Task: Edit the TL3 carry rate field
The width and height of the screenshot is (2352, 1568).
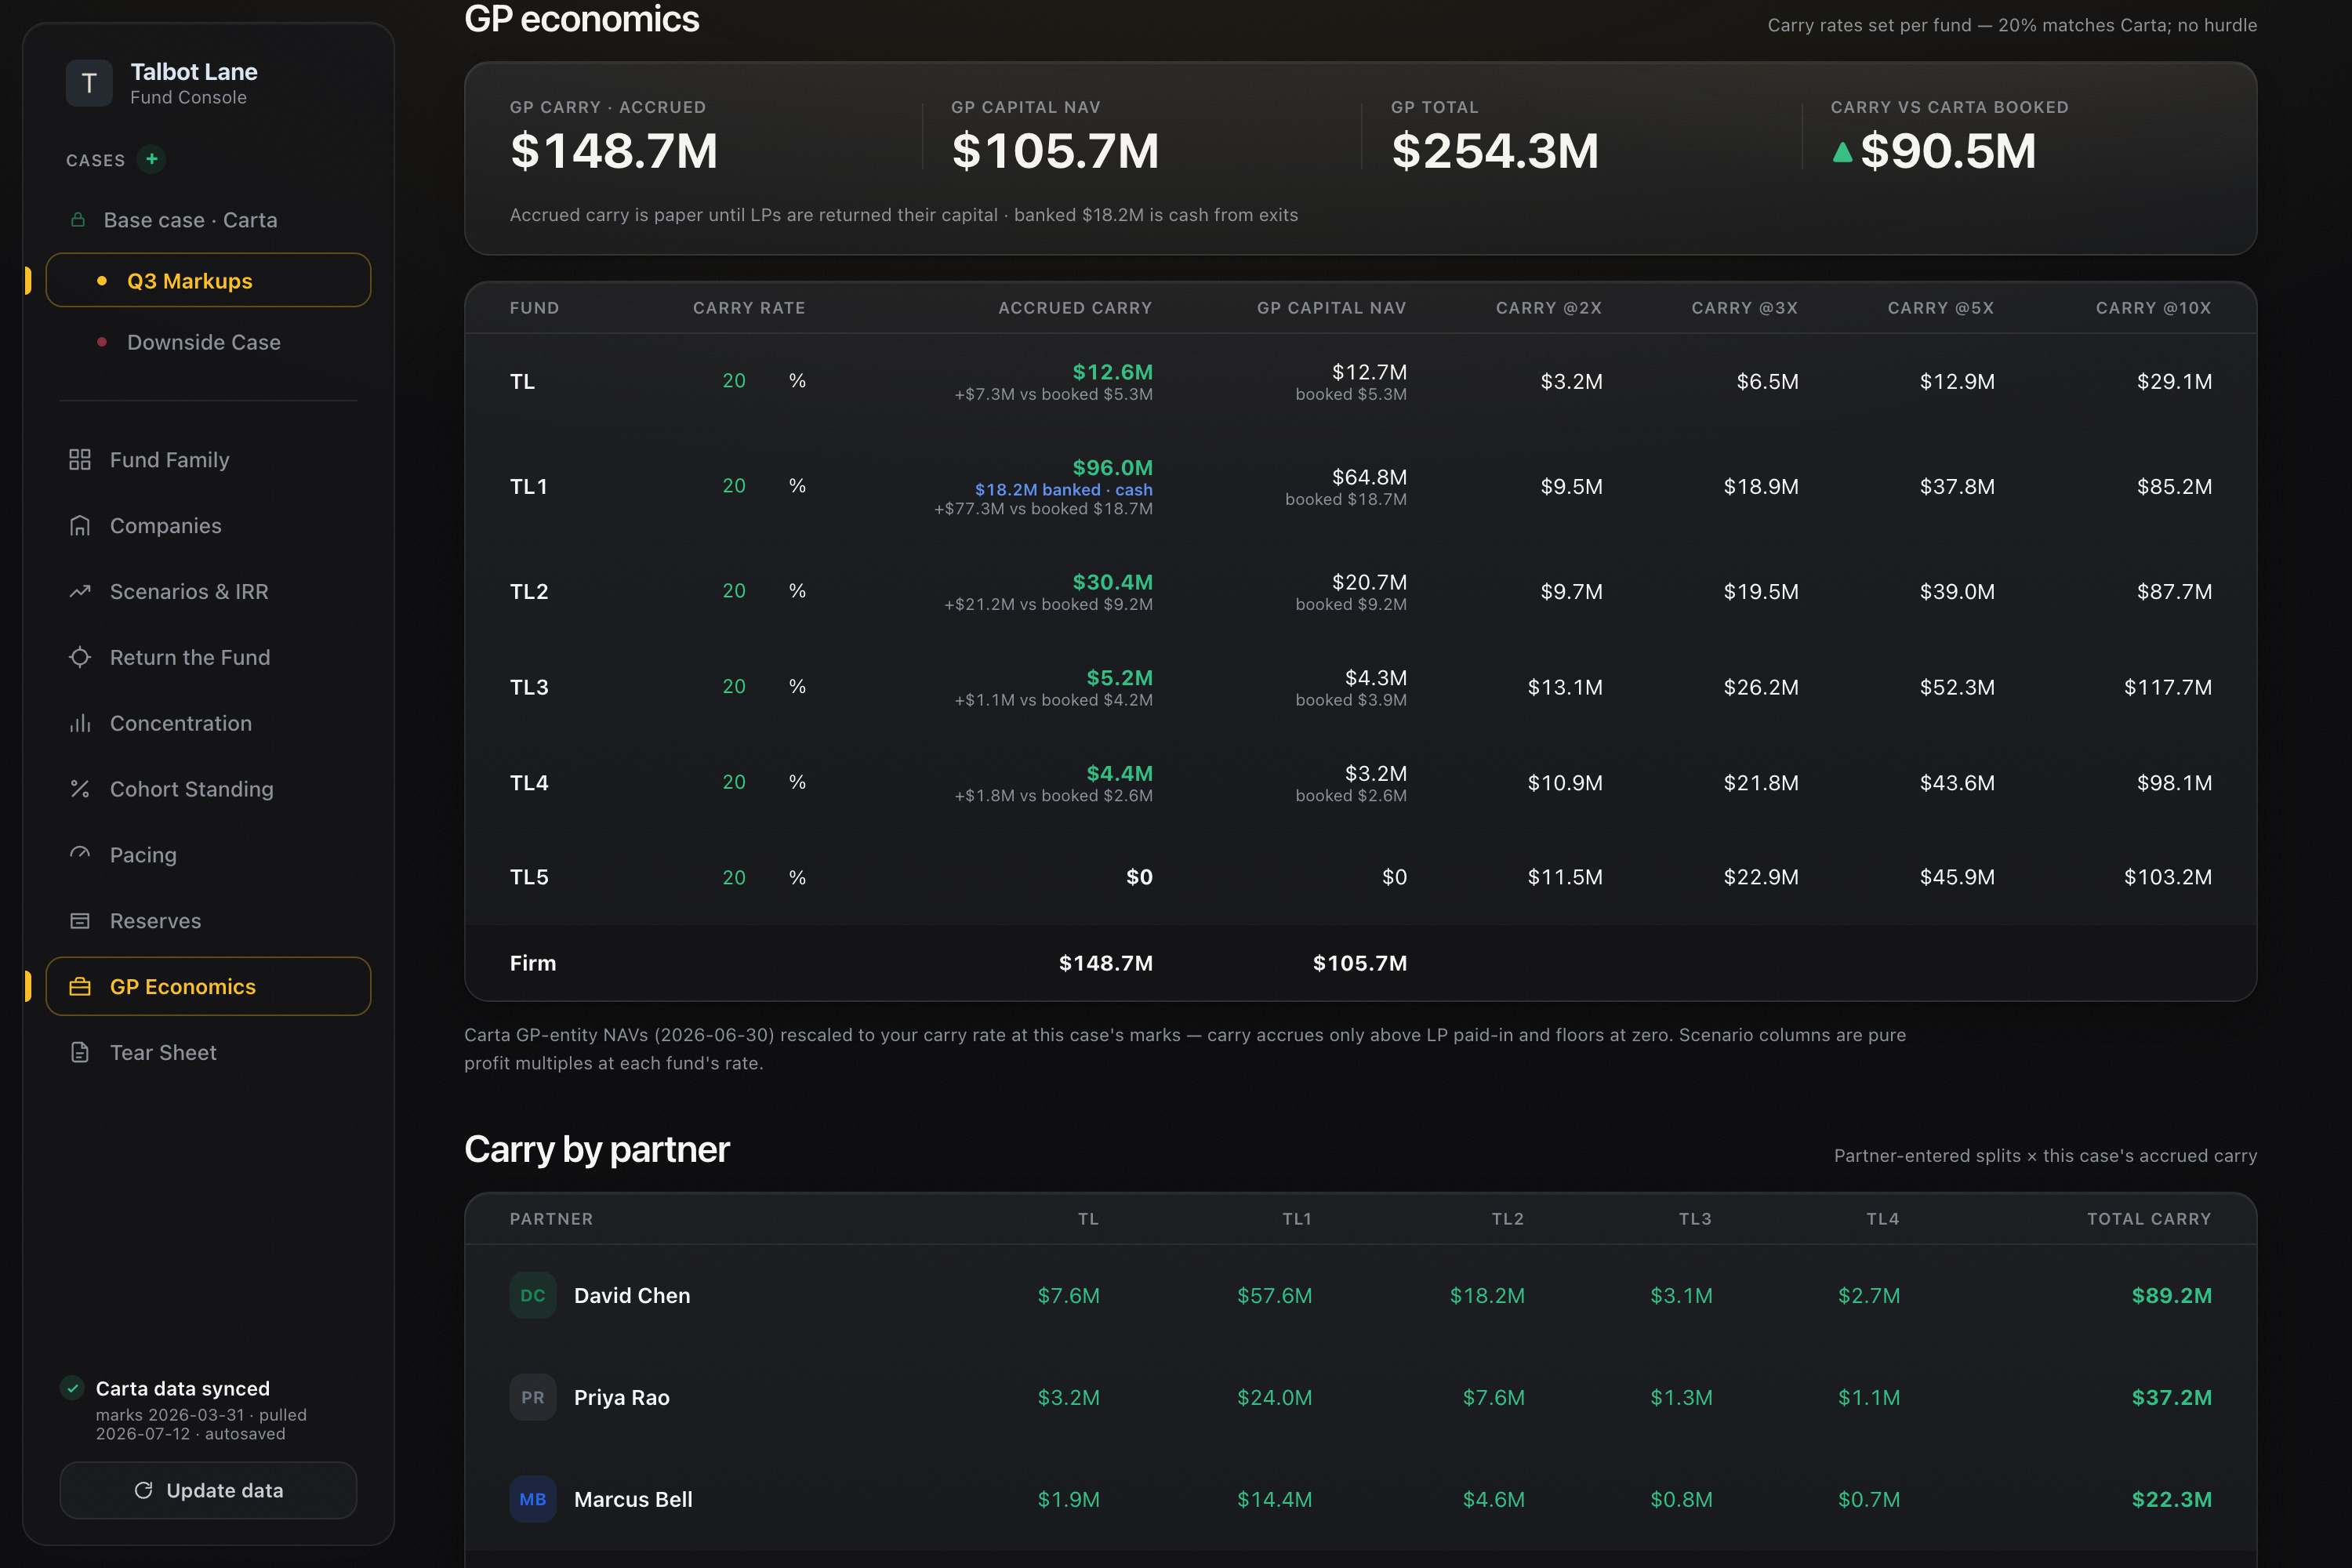Action: pyautogui.click(x=734, y=687)
